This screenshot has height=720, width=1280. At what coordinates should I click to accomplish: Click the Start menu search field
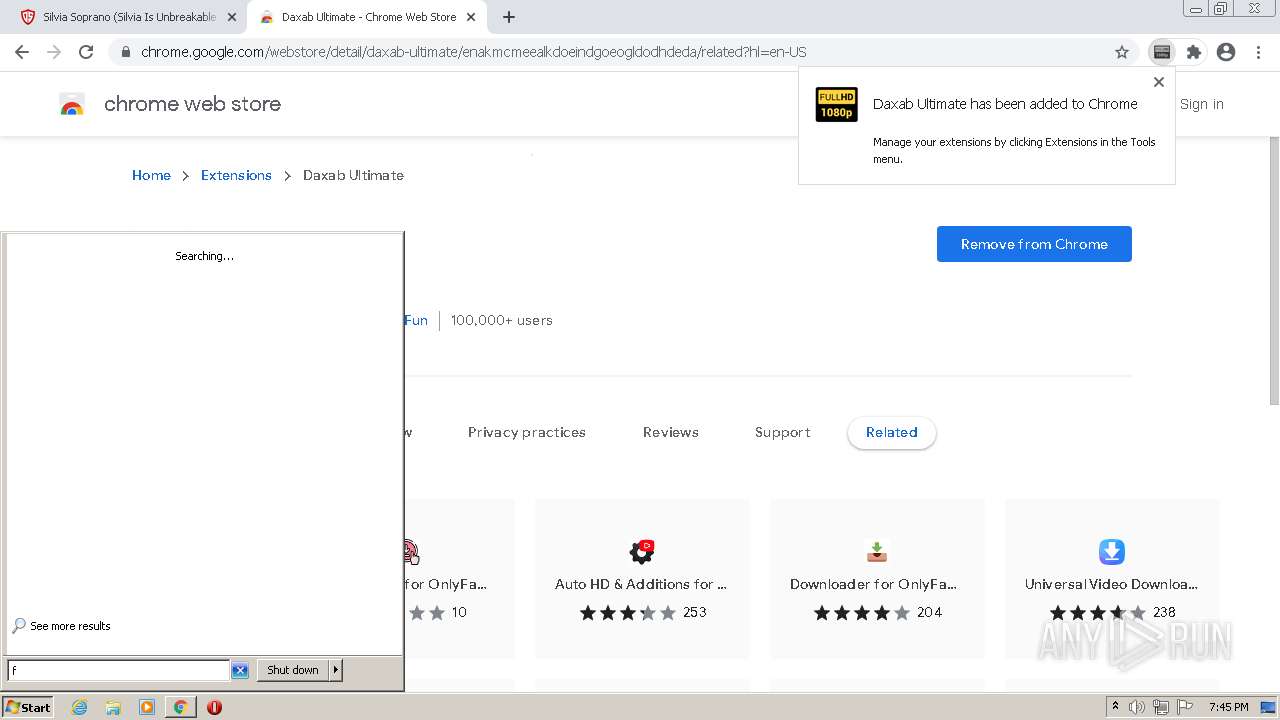119,670
